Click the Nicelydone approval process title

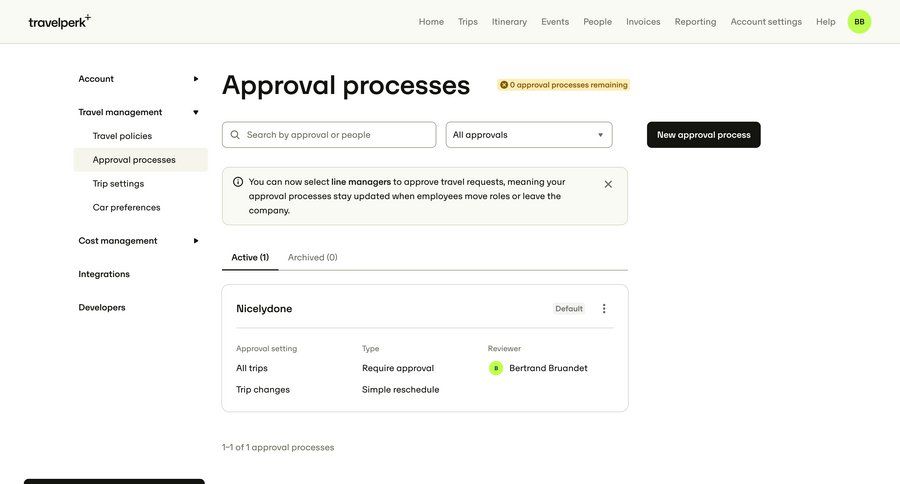pyautogui.click(x=264, y=309)
